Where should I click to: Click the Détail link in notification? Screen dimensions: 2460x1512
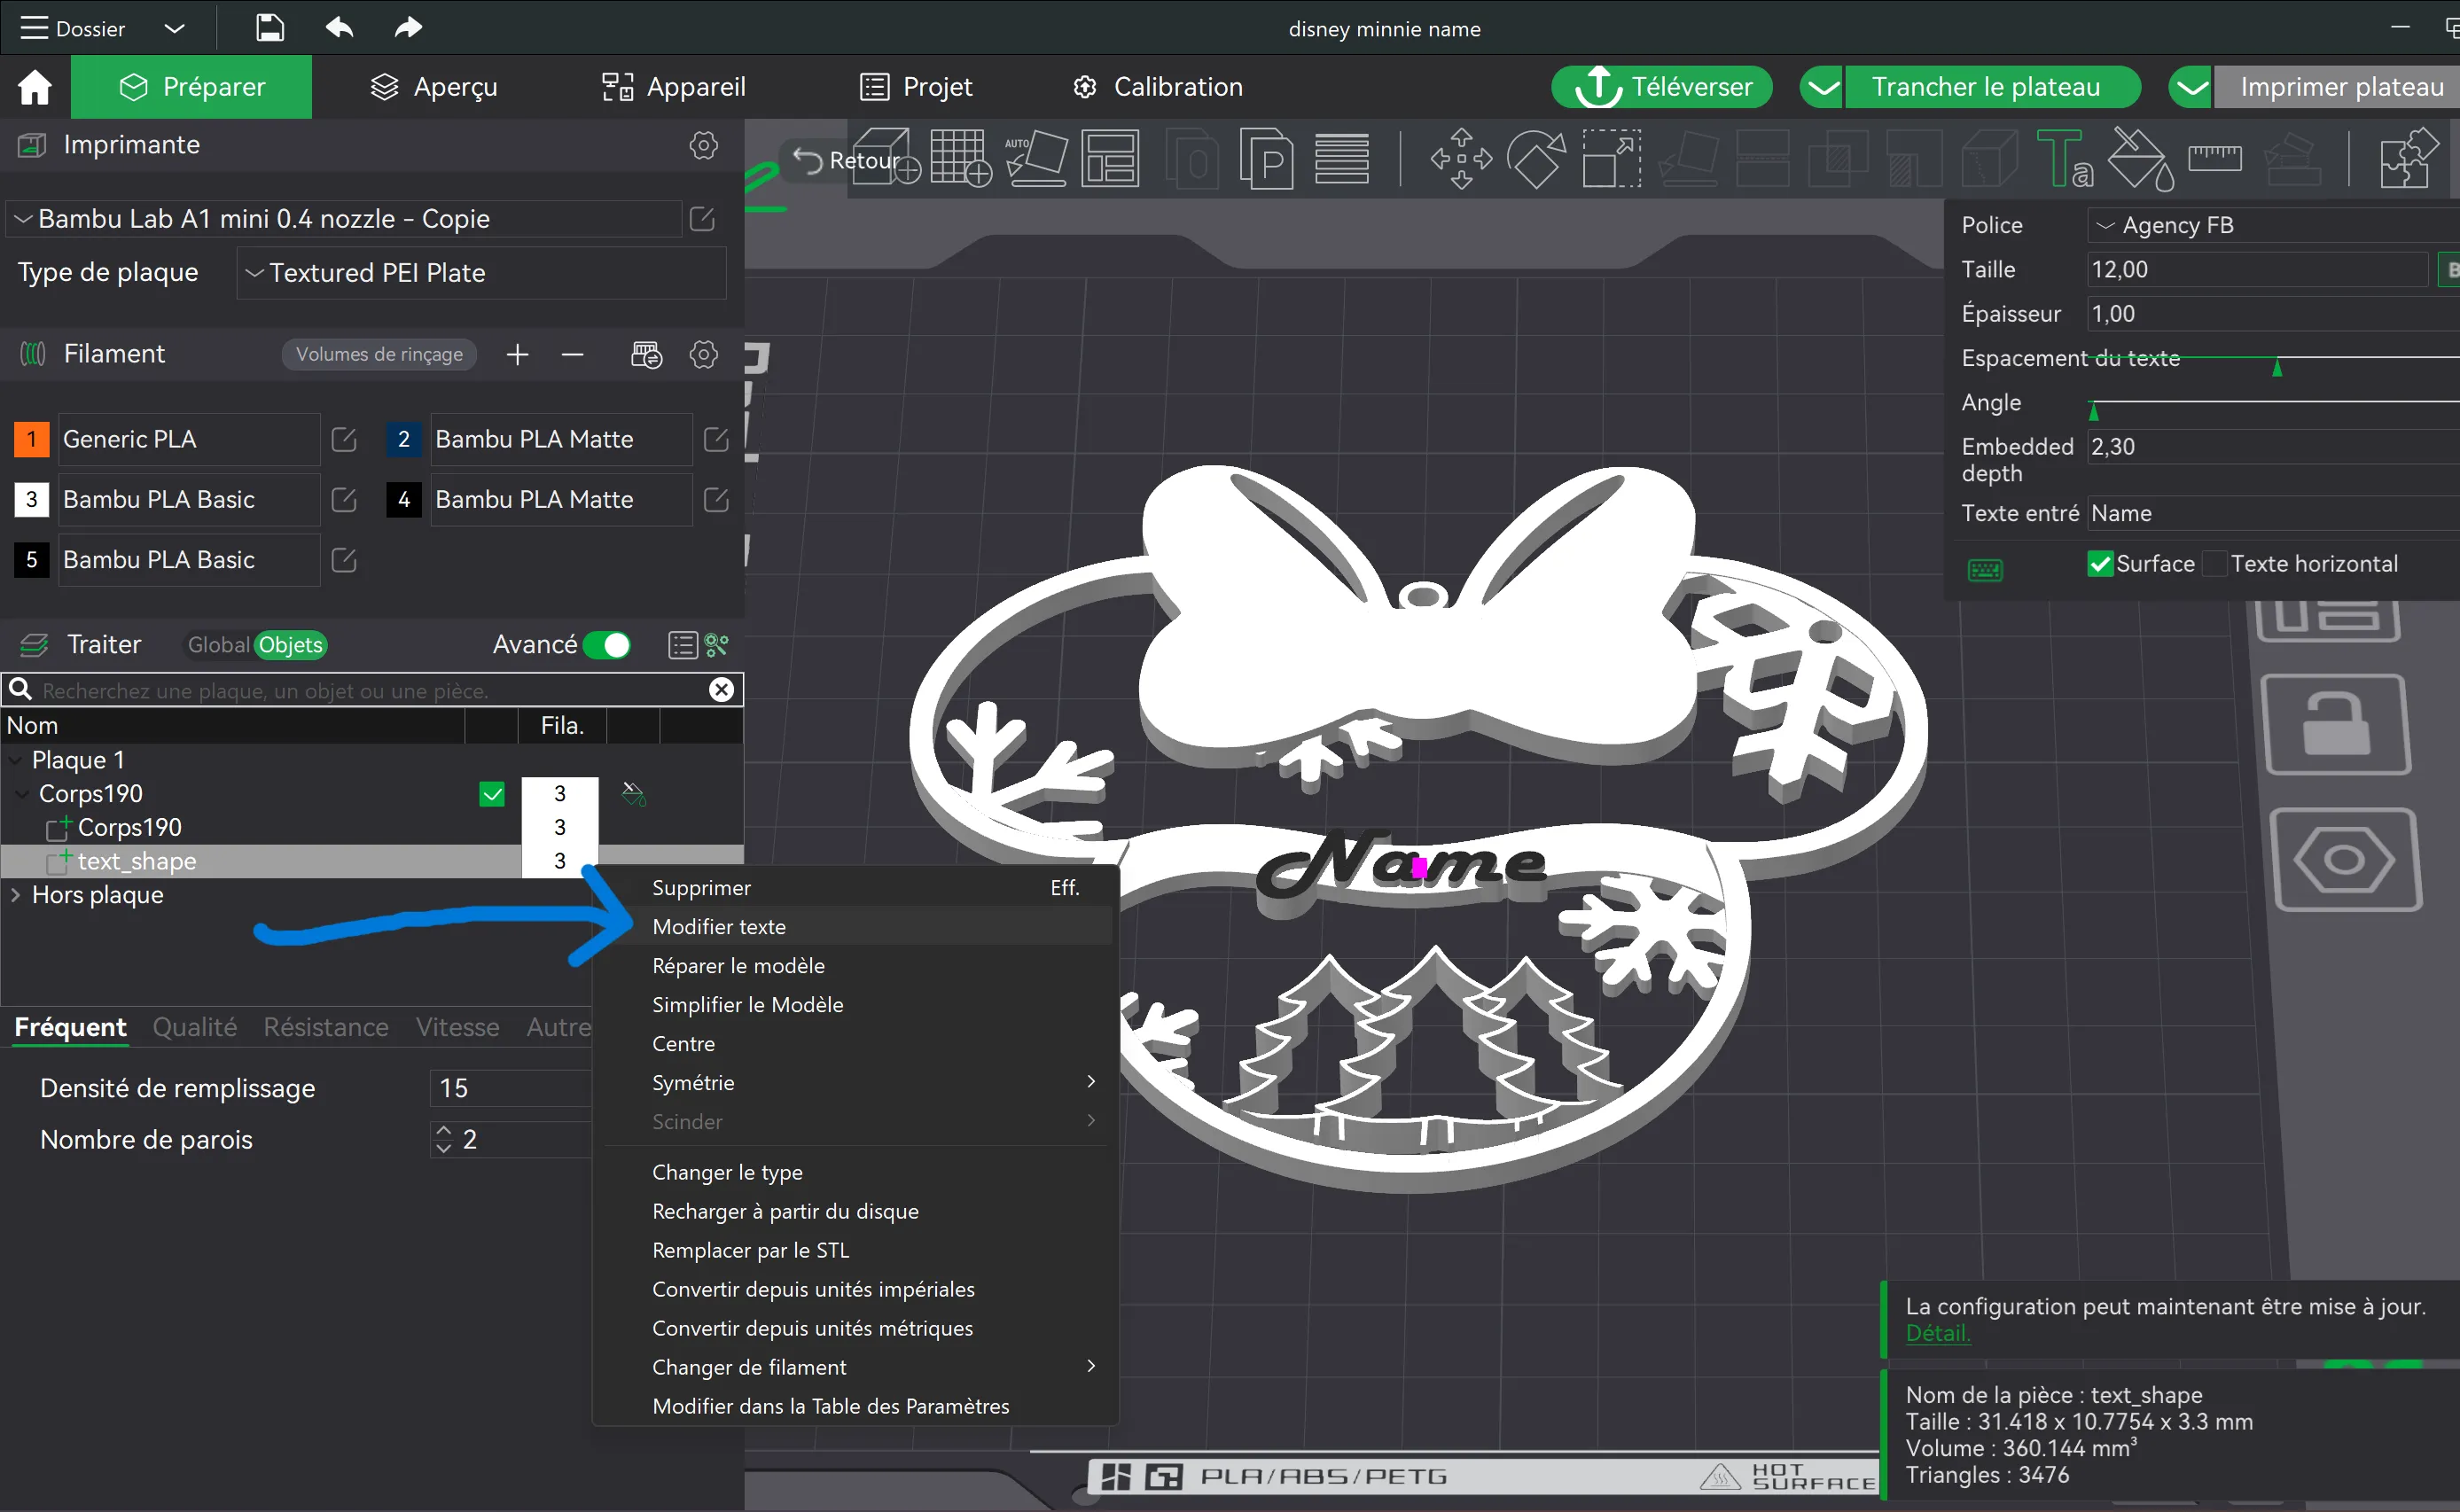1937,1333
